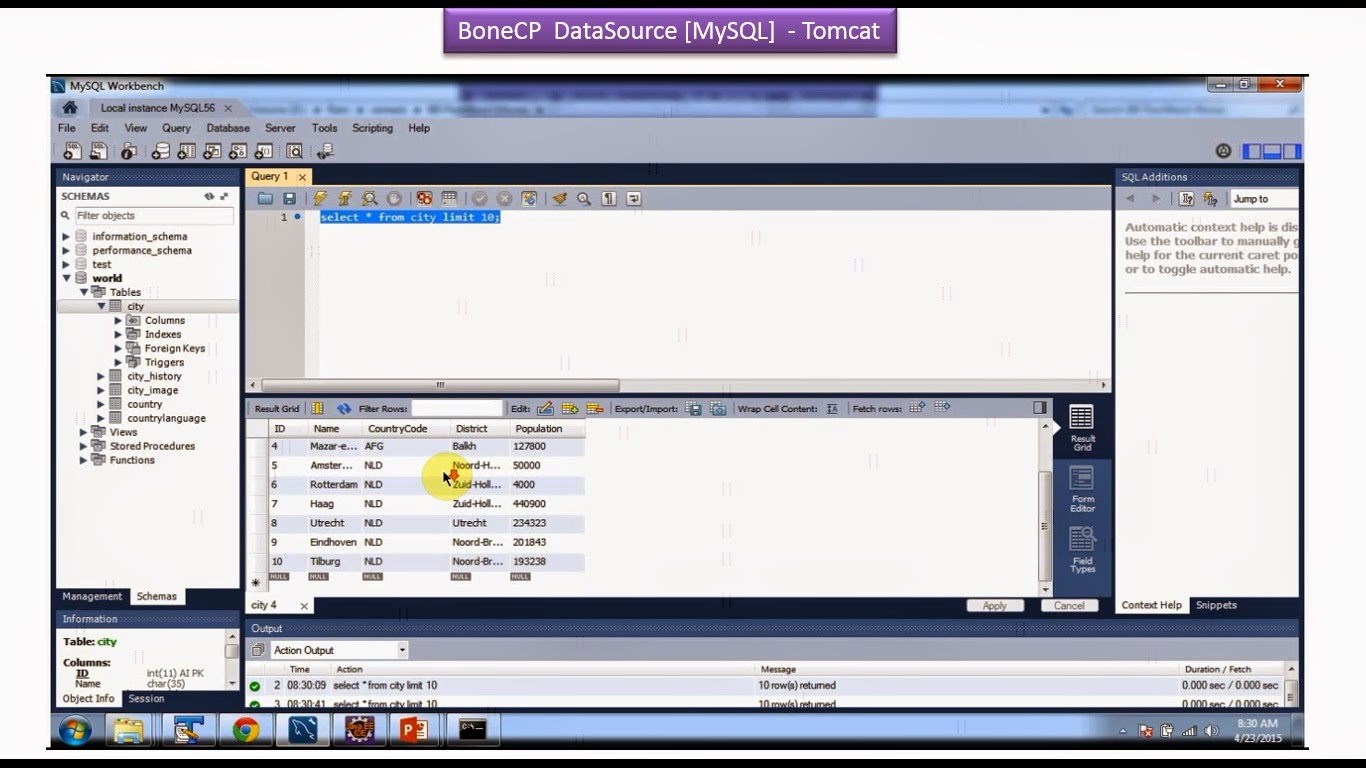Show Field Types panel
Screen dimensions: 1366x768
(1082, 550)
